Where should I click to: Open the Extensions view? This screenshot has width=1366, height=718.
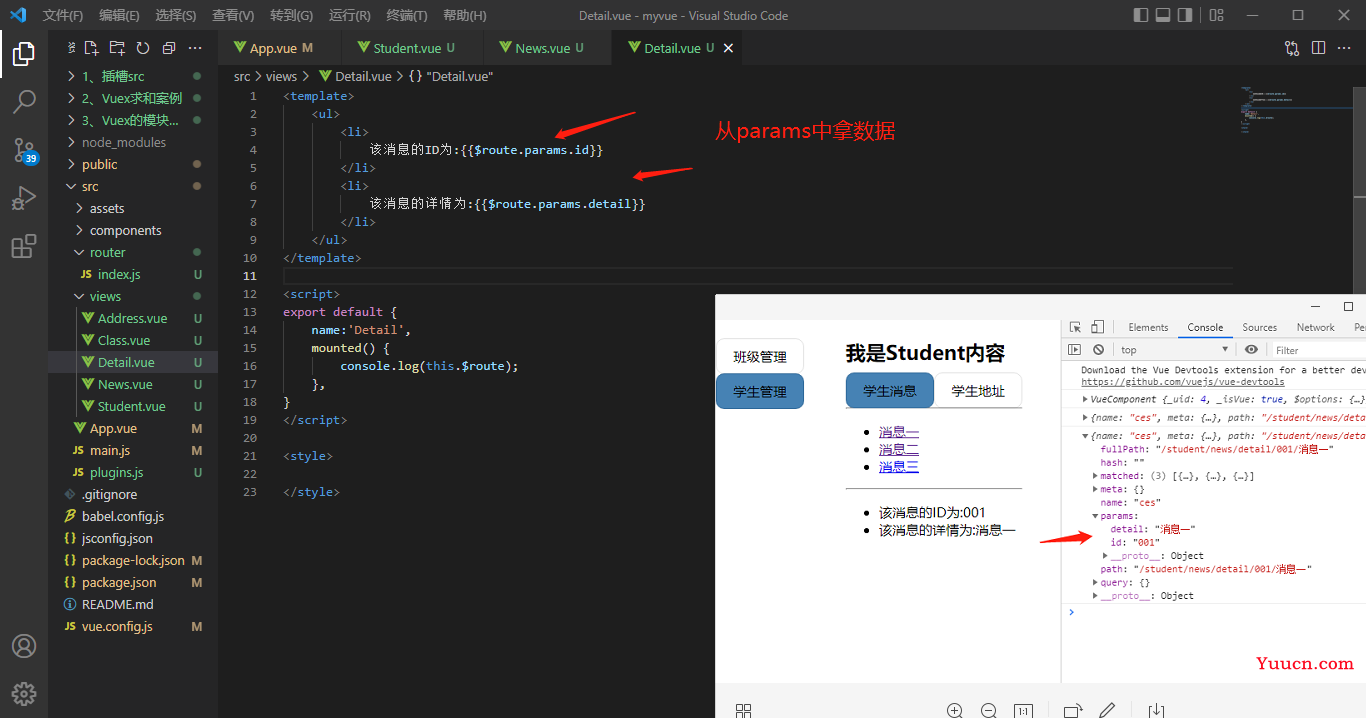[x=24, y=246]
